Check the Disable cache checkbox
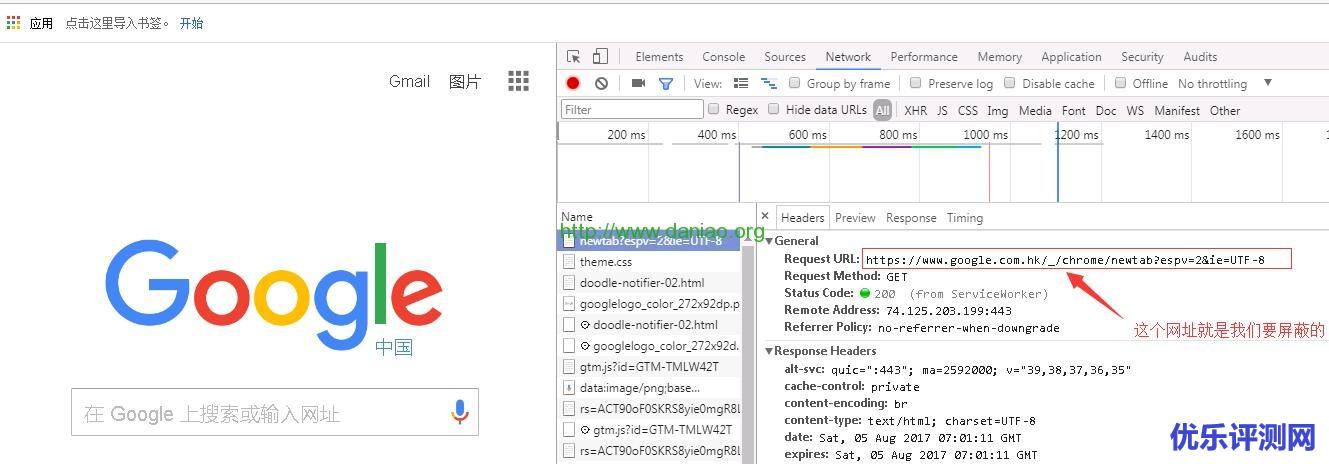This screenshot has width=1329, height=464. [x=1010, y=83]
